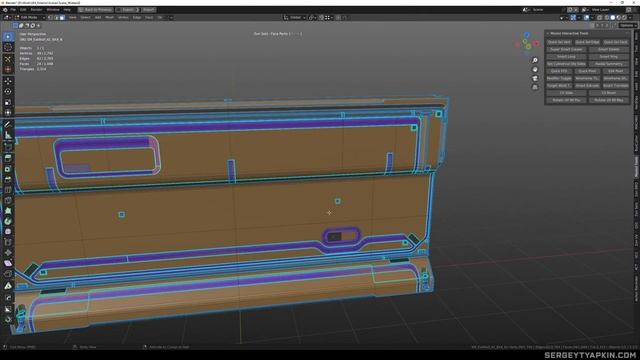Click the Super Smart Create button
The width and height of the screenshot is (640, 360).
pos(566,49)
